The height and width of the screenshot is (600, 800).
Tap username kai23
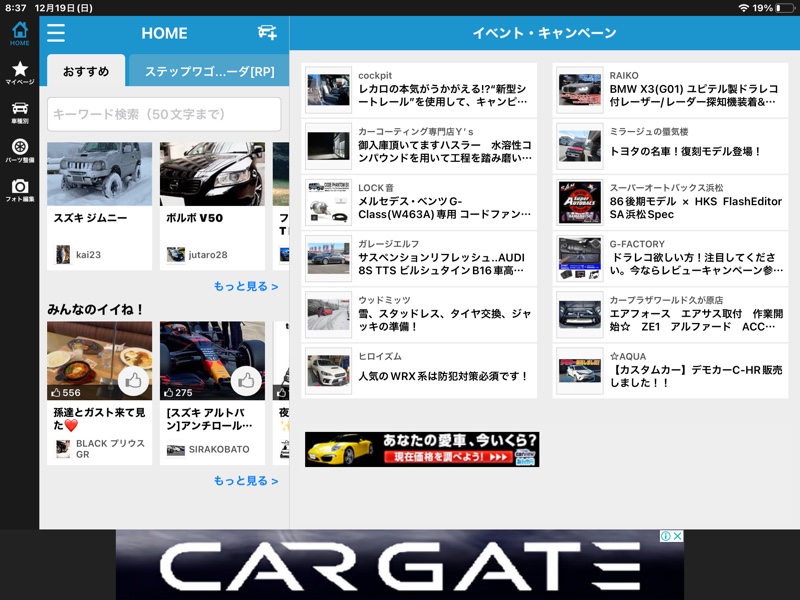(x=88, y=255)
